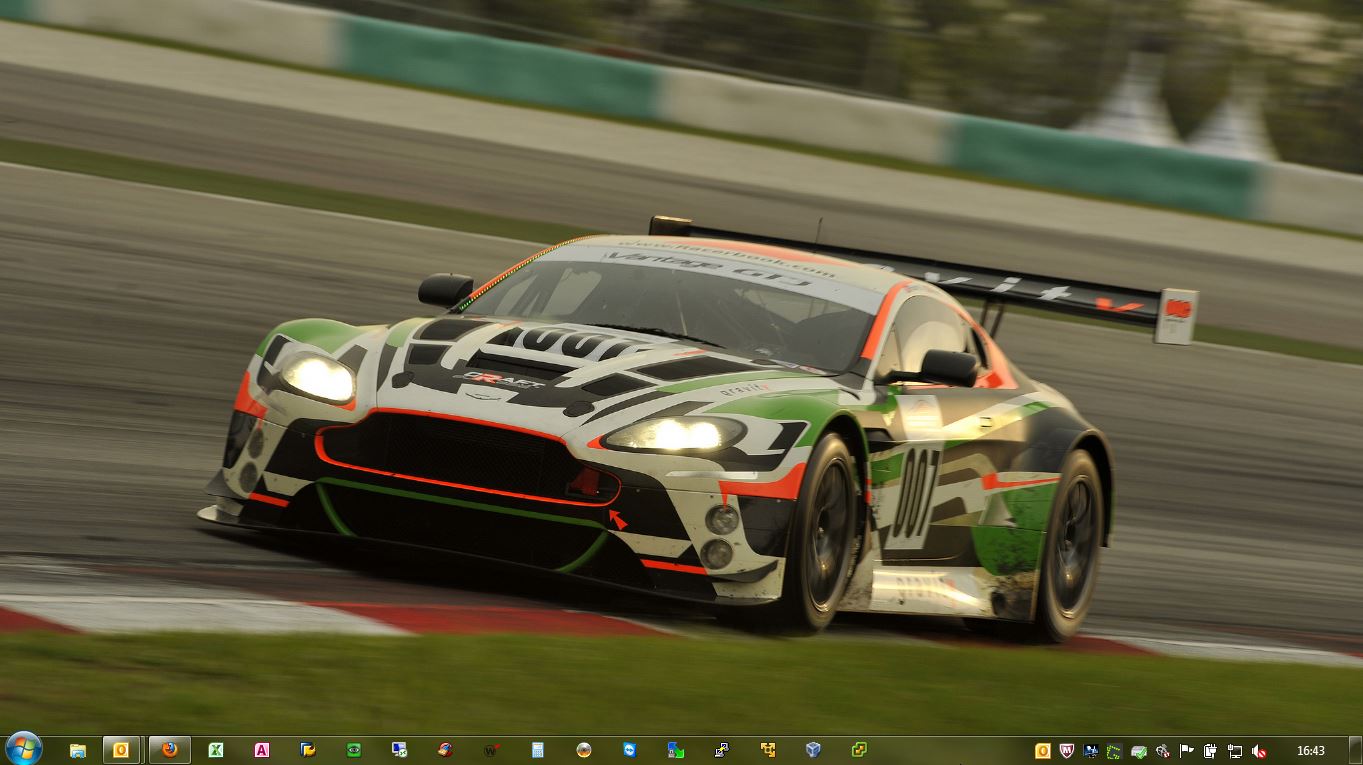Open the clock showing 16:43
The height and width of the screenshot is (765, 1363).
pos(1310,751)
